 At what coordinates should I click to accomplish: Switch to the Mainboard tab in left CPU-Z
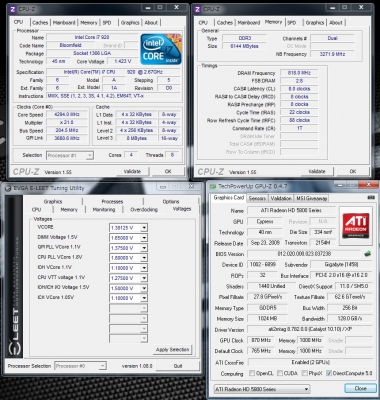tap(64, 23)
